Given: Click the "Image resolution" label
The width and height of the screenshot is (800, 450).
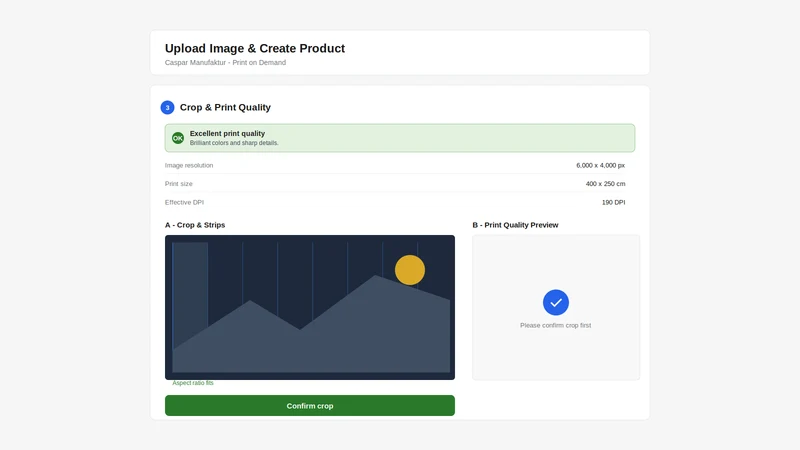Looking at the screenshot, I should click(189, 165).
